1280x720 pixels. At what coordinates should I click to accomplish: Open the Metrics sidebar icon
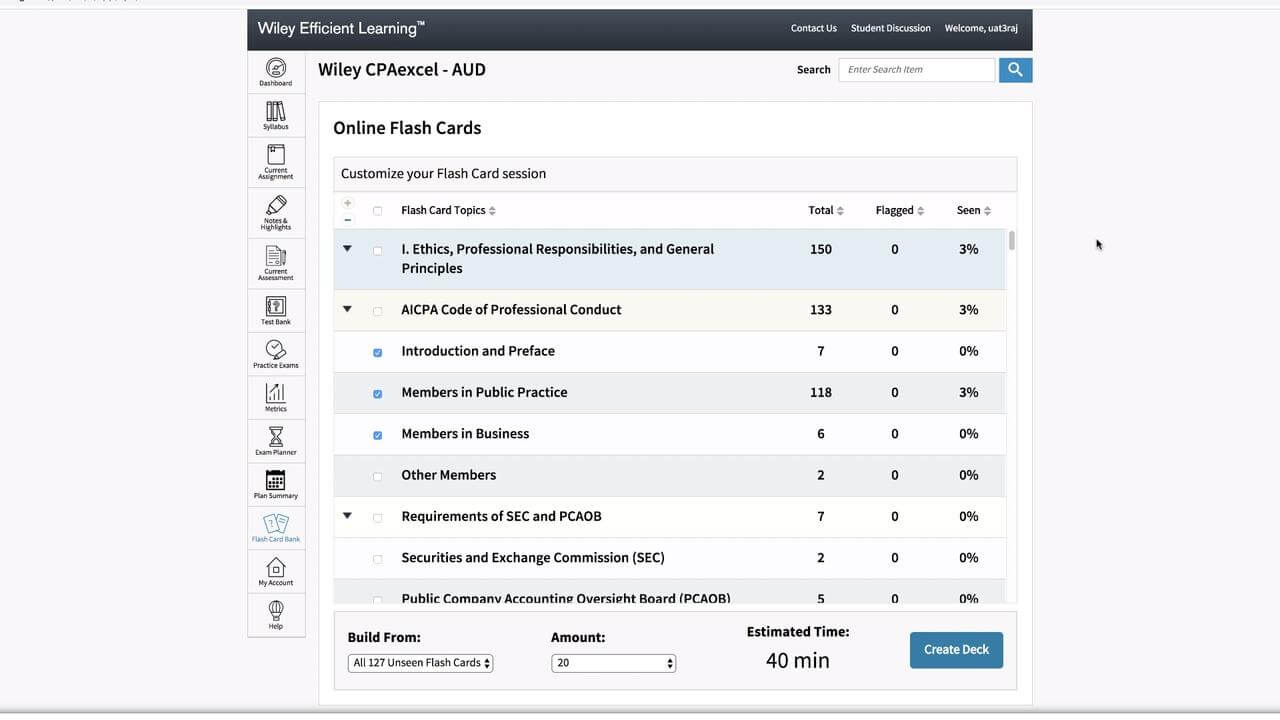[276, 397]
